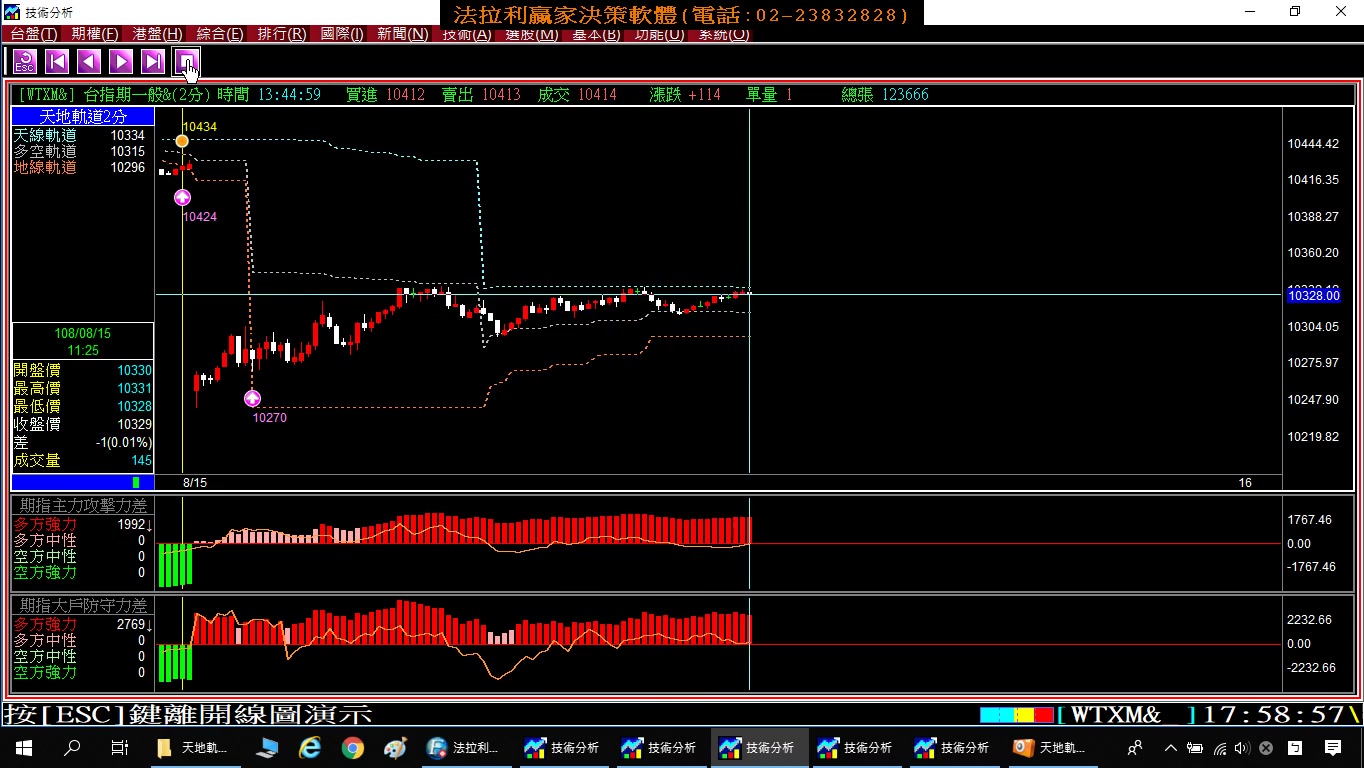Open the Paint palette taskbar icon
Screen dimensions: 1364x768
click(395, 747)
